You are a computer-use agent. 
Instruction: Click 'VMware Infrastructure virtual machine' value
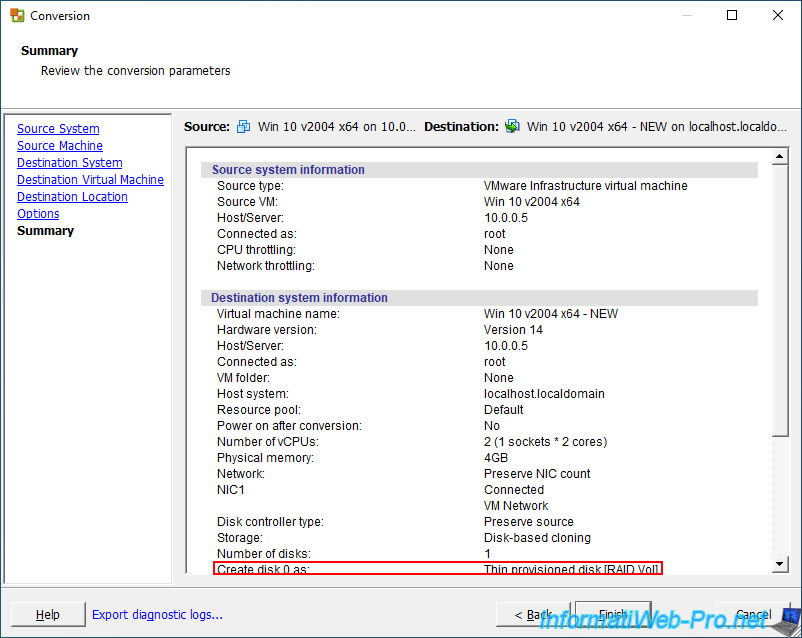pyautogui.click(x=586, y=186)
